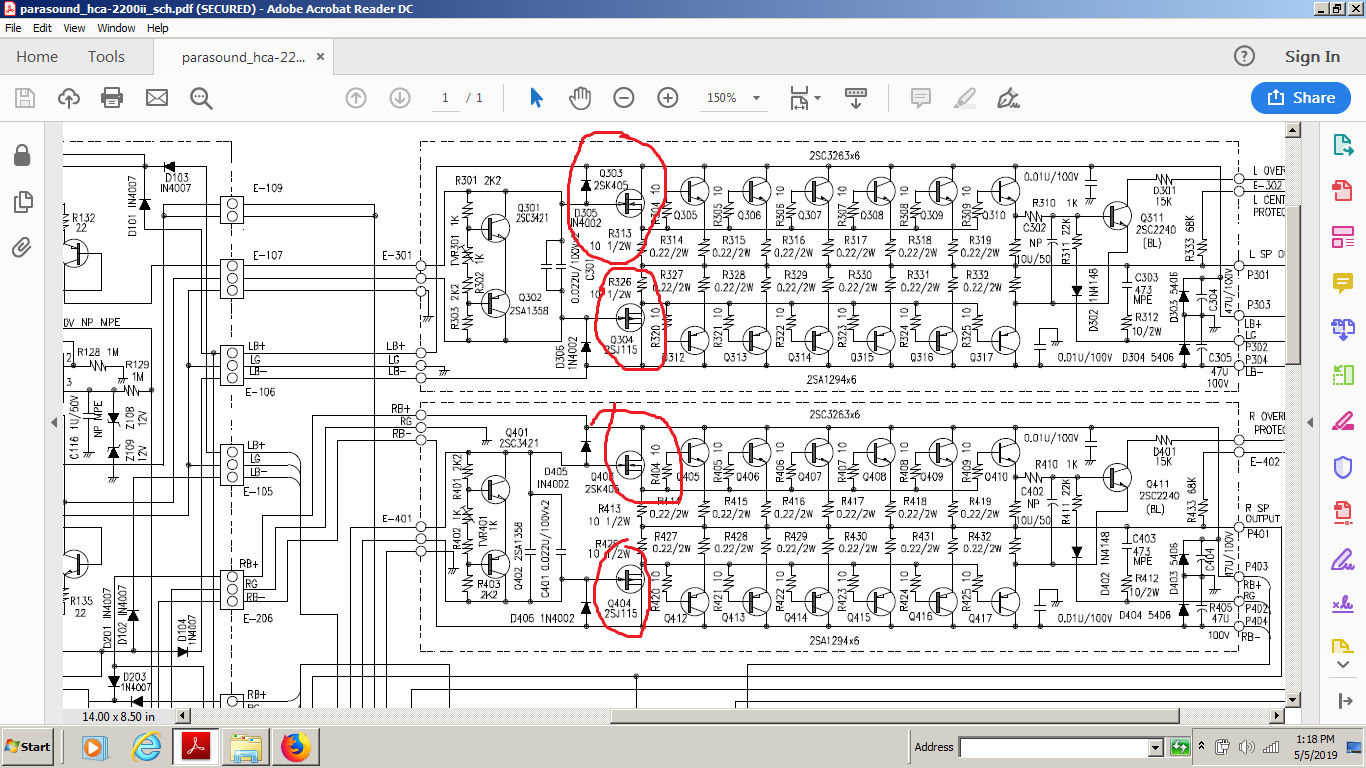Click vertical scrollbar down arrow
The image size is (1366, 768).
tap(1292, 699)
